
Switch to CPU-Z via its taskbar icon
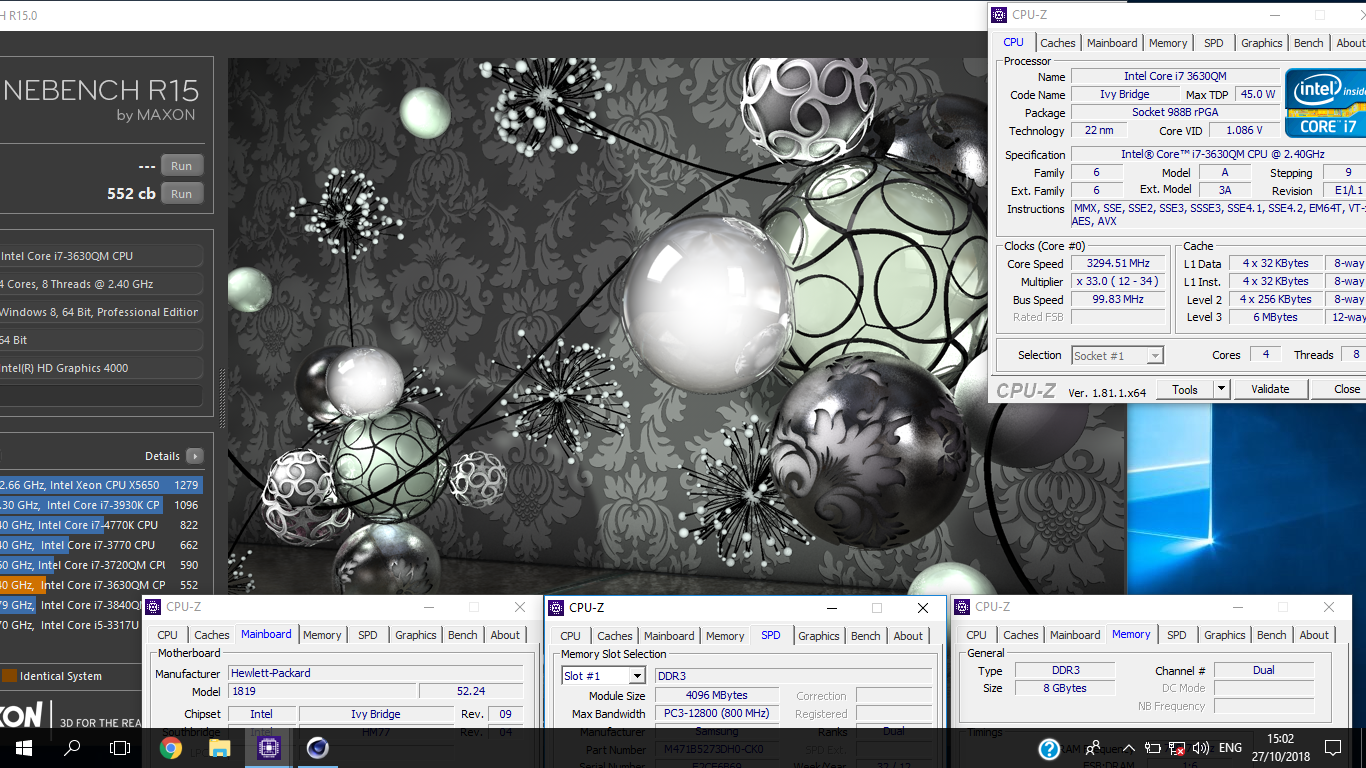[x=268, y=748]
